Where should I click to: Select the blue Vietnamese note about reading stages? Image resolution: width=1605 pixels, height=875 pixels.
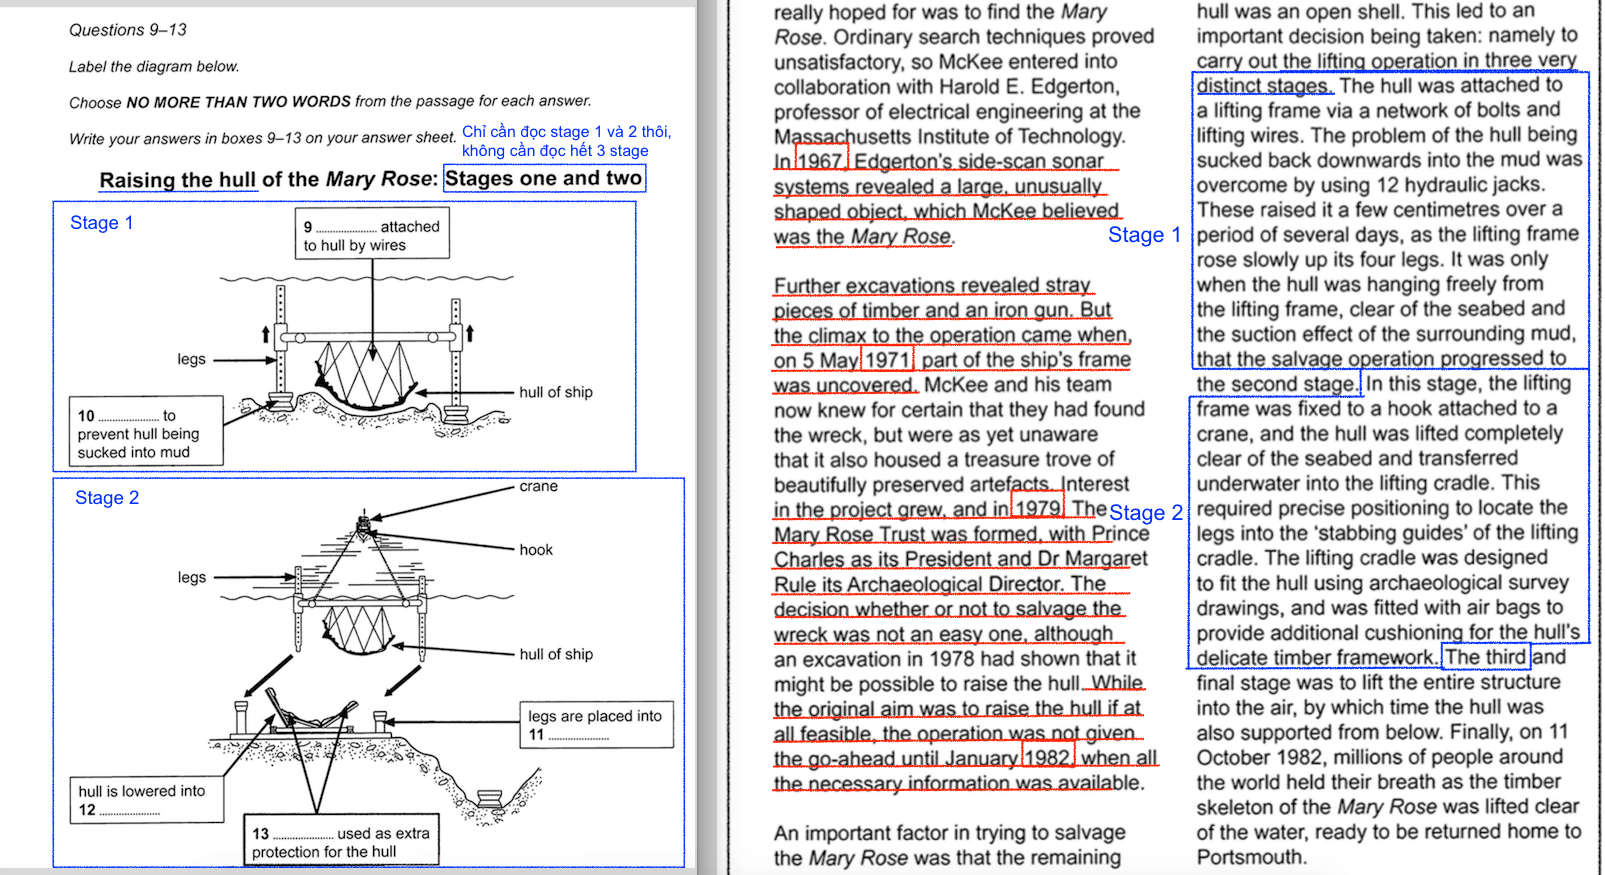[x=566, y=141]
